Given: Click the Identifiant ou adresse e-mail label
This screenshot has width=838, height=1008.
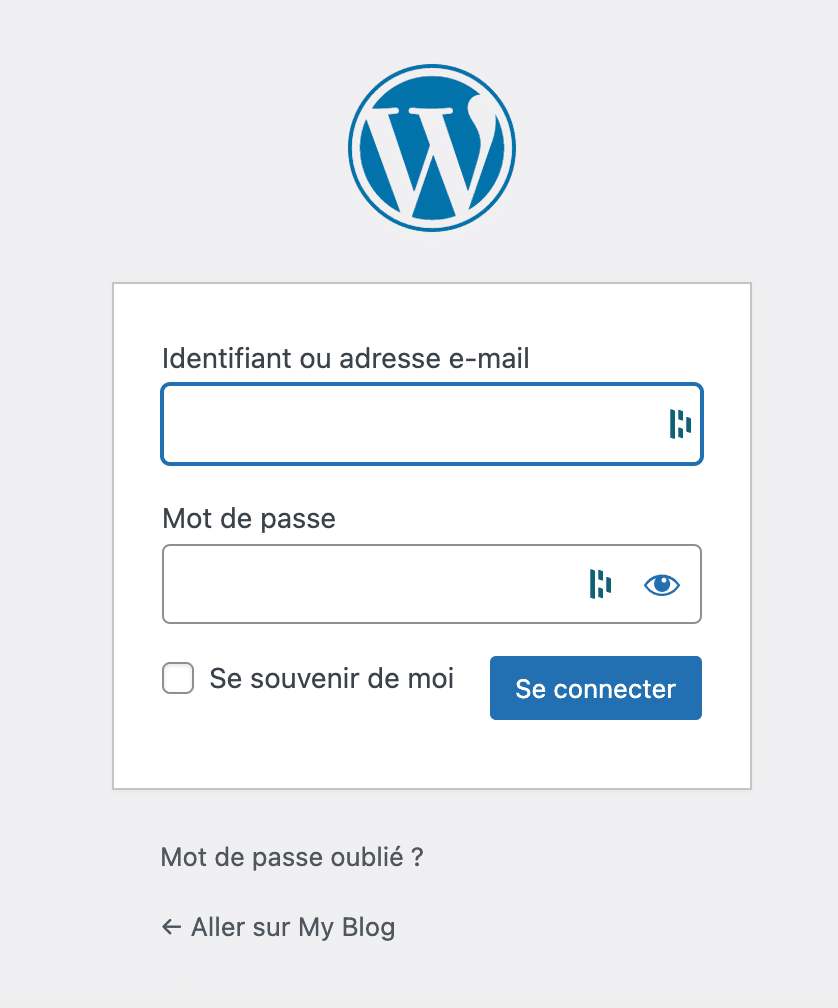Looking at the screenshot, I should point(346,359).
